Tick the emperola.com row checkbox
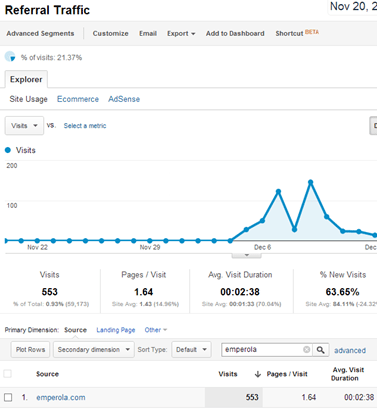377x412 pixels. (8, 397)
